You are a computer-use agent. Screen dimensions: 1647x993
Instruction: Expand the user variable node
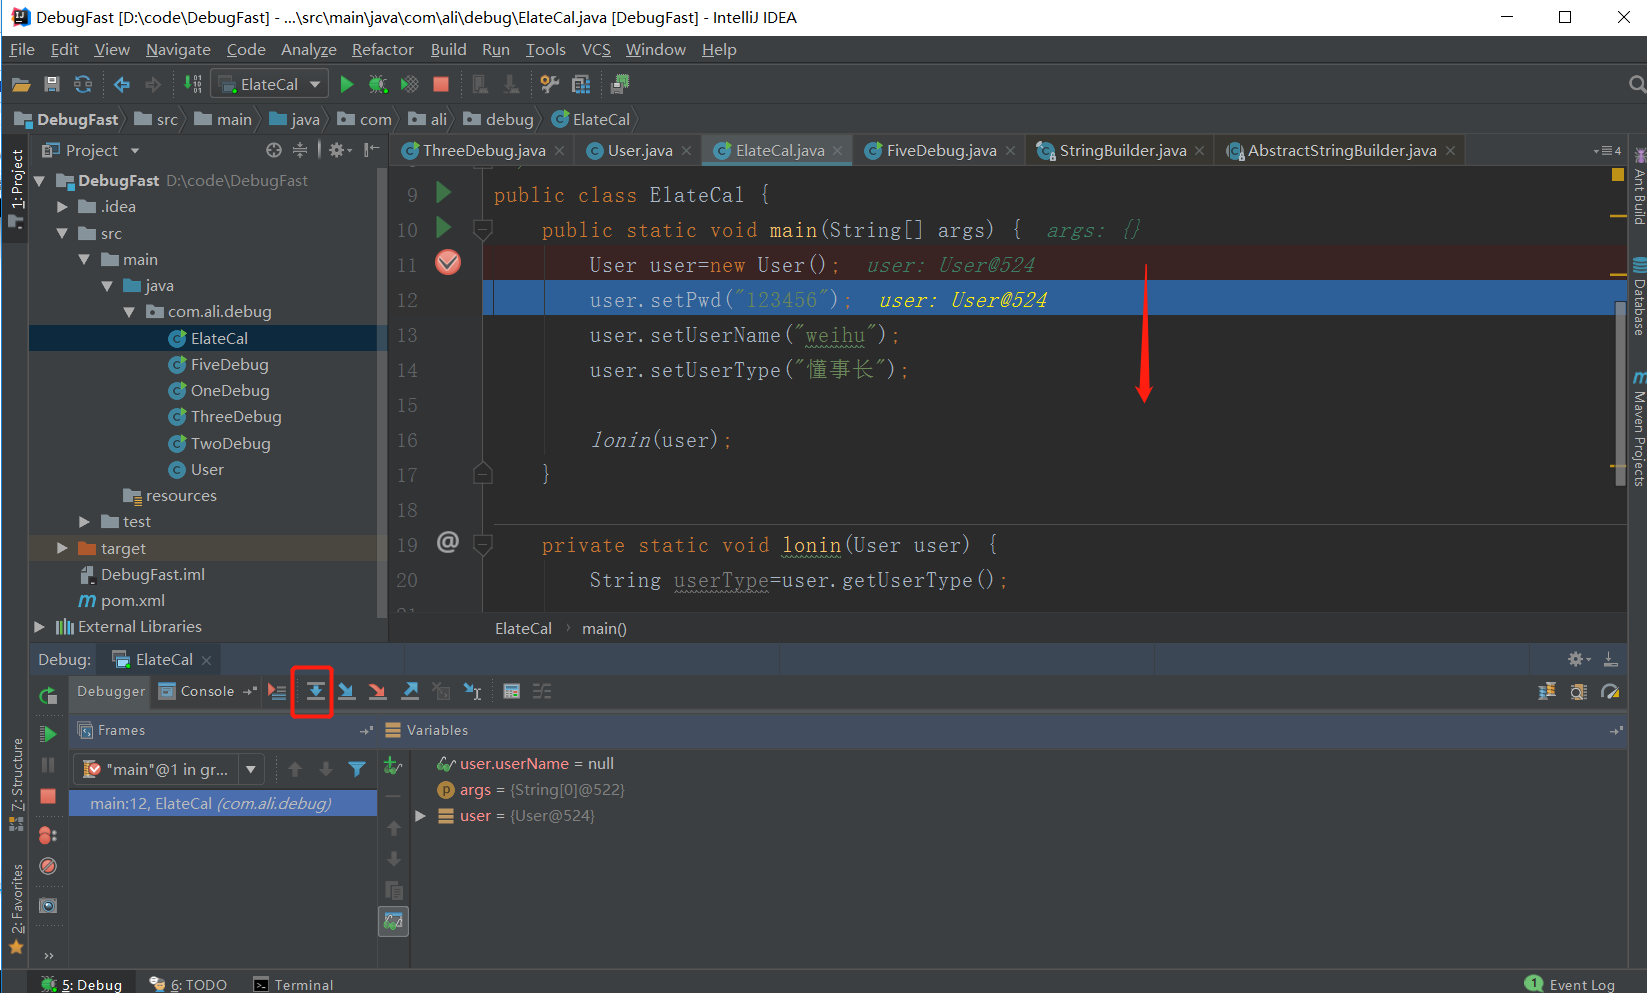421,816
